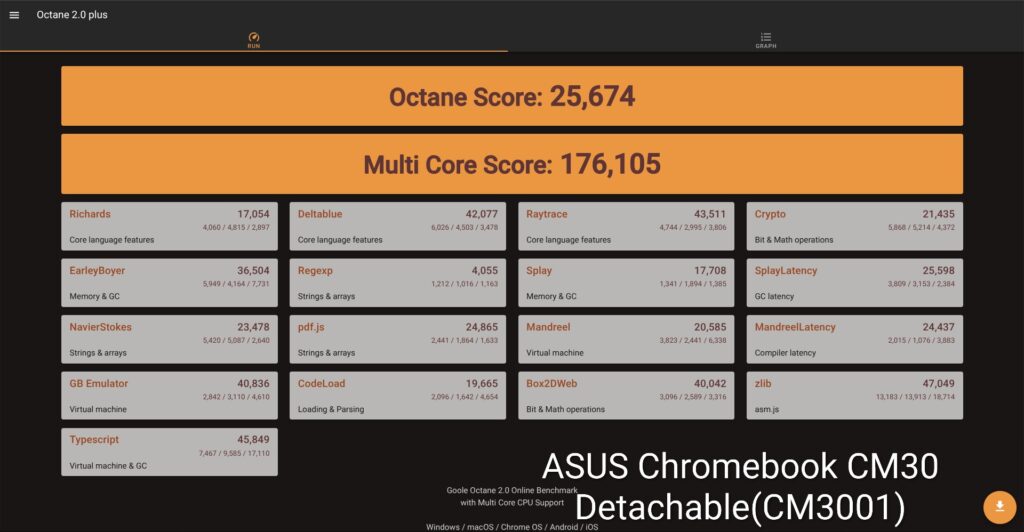Open the zlib benchmark card
The image size is (1024, 532).
coord(854,396)
